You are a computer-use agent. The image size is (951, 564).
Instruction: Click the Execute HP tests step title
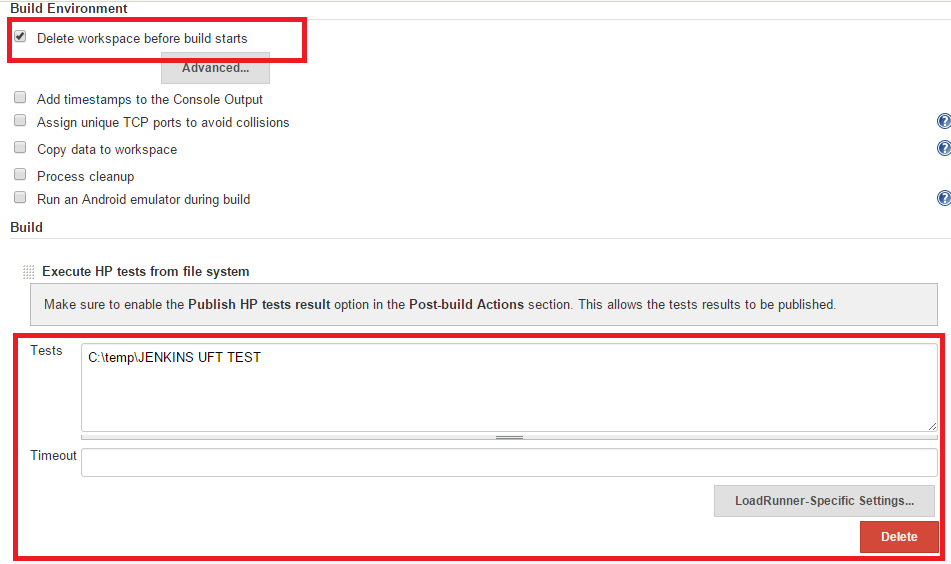146,271
